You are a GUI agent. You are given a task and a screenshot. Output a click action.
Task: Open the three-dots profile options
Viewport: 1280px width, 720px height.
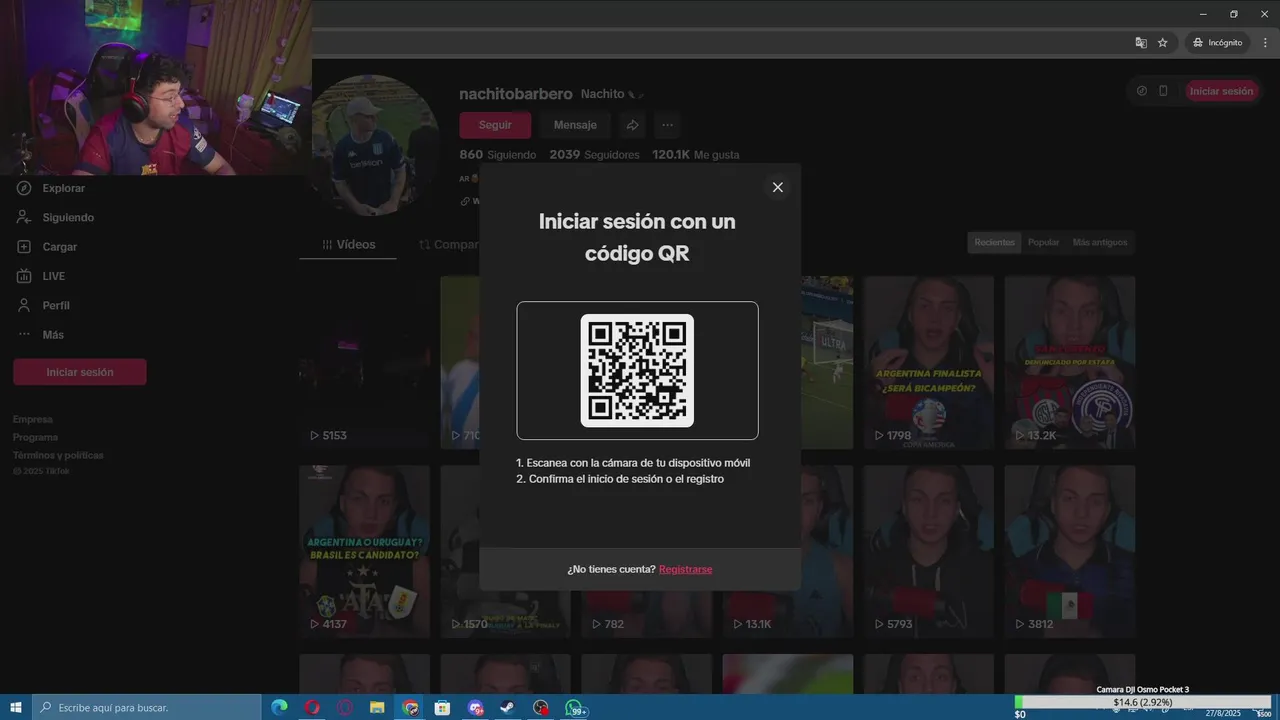pos(667,125)
